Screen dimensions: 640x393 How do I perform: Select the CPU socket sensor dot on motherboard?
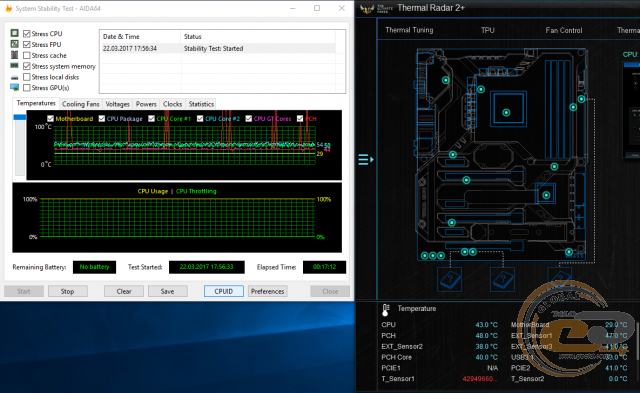[506, 113]
